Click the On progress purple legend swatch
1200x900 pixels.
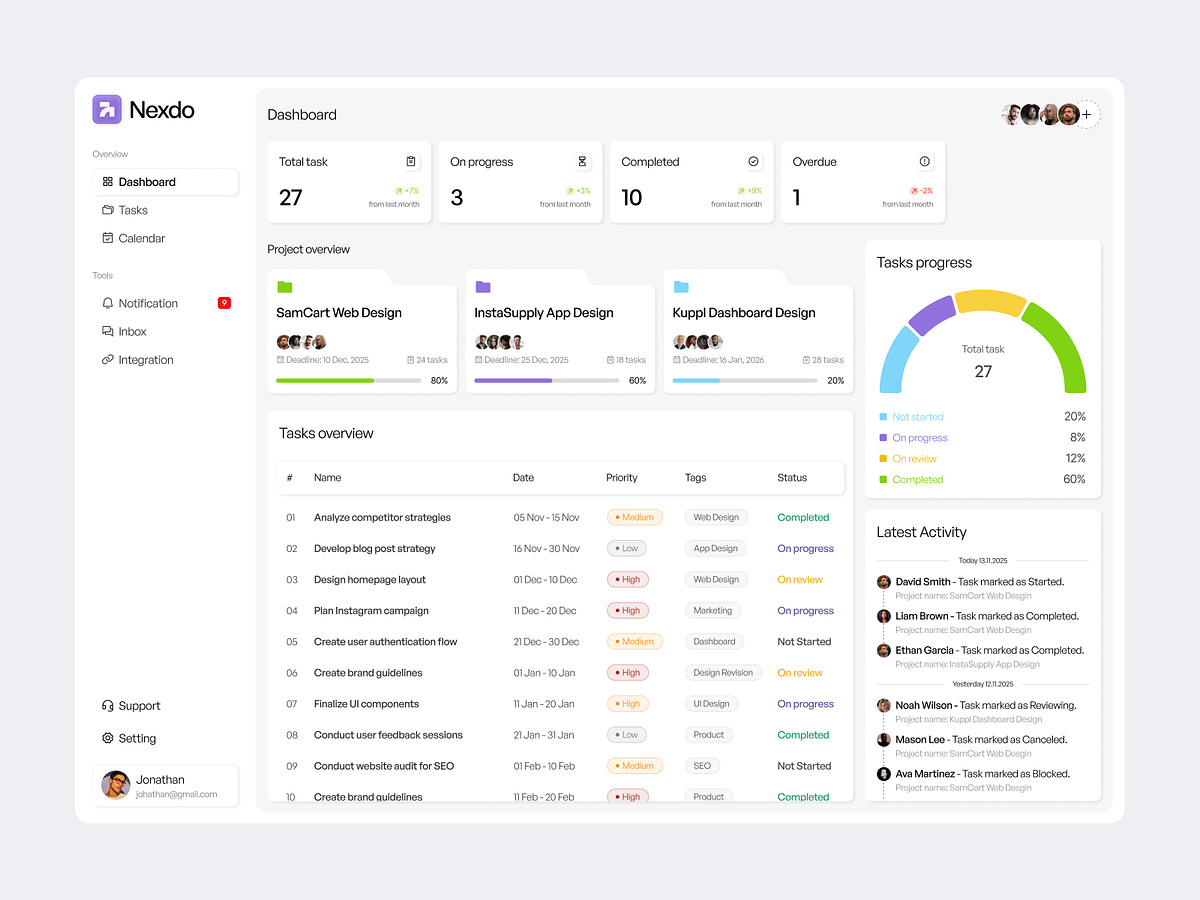(883, 438)
